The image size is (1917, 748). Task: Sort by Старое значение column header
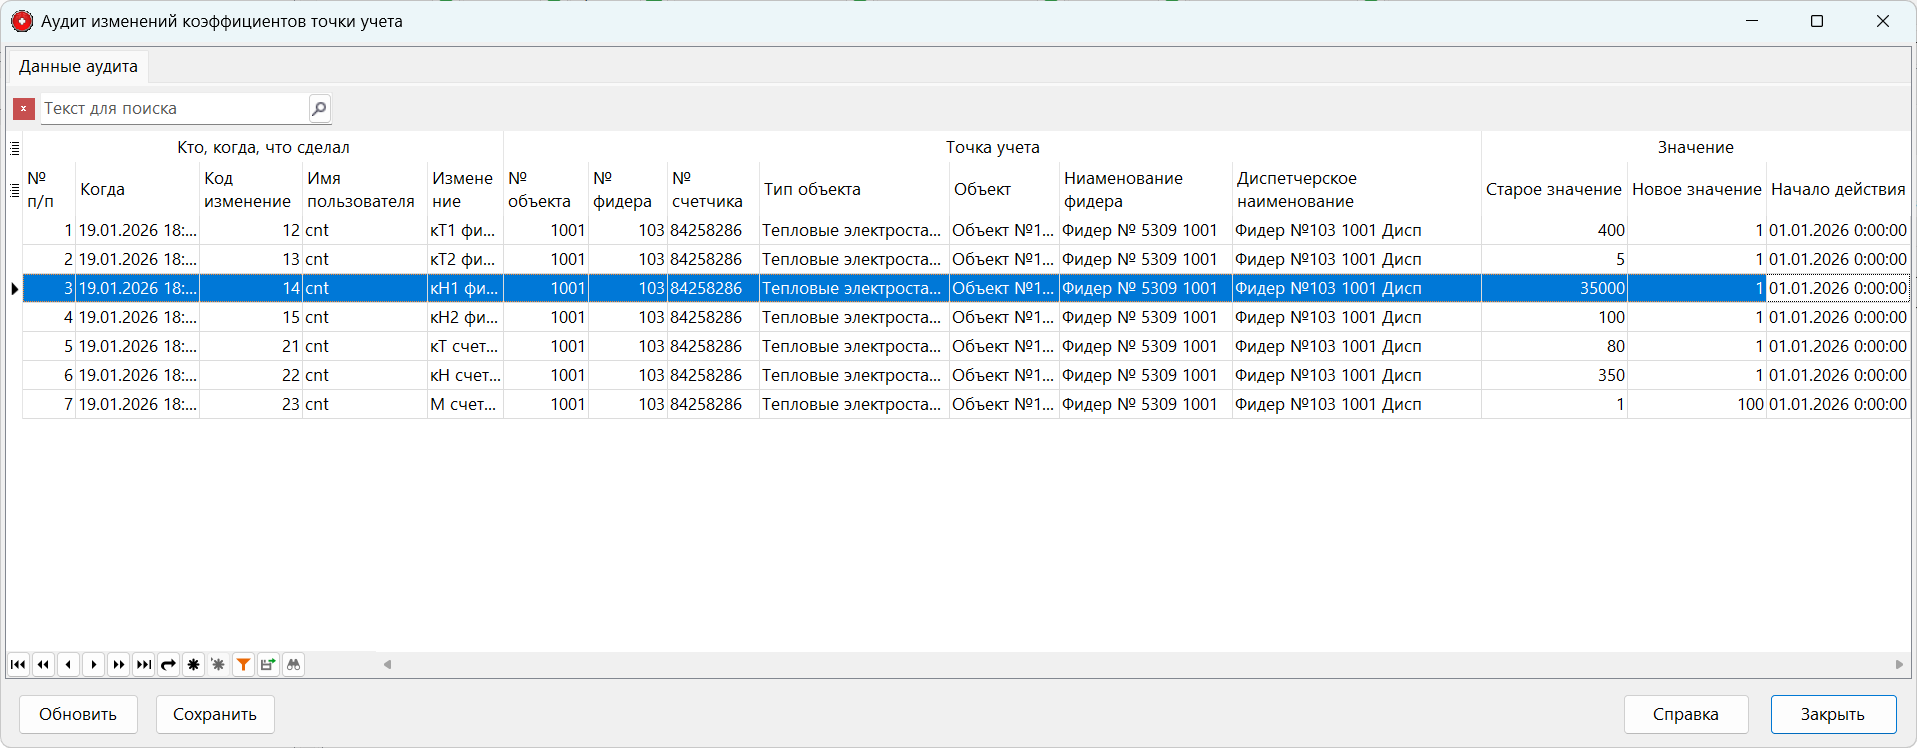[x=1553, y=190]
